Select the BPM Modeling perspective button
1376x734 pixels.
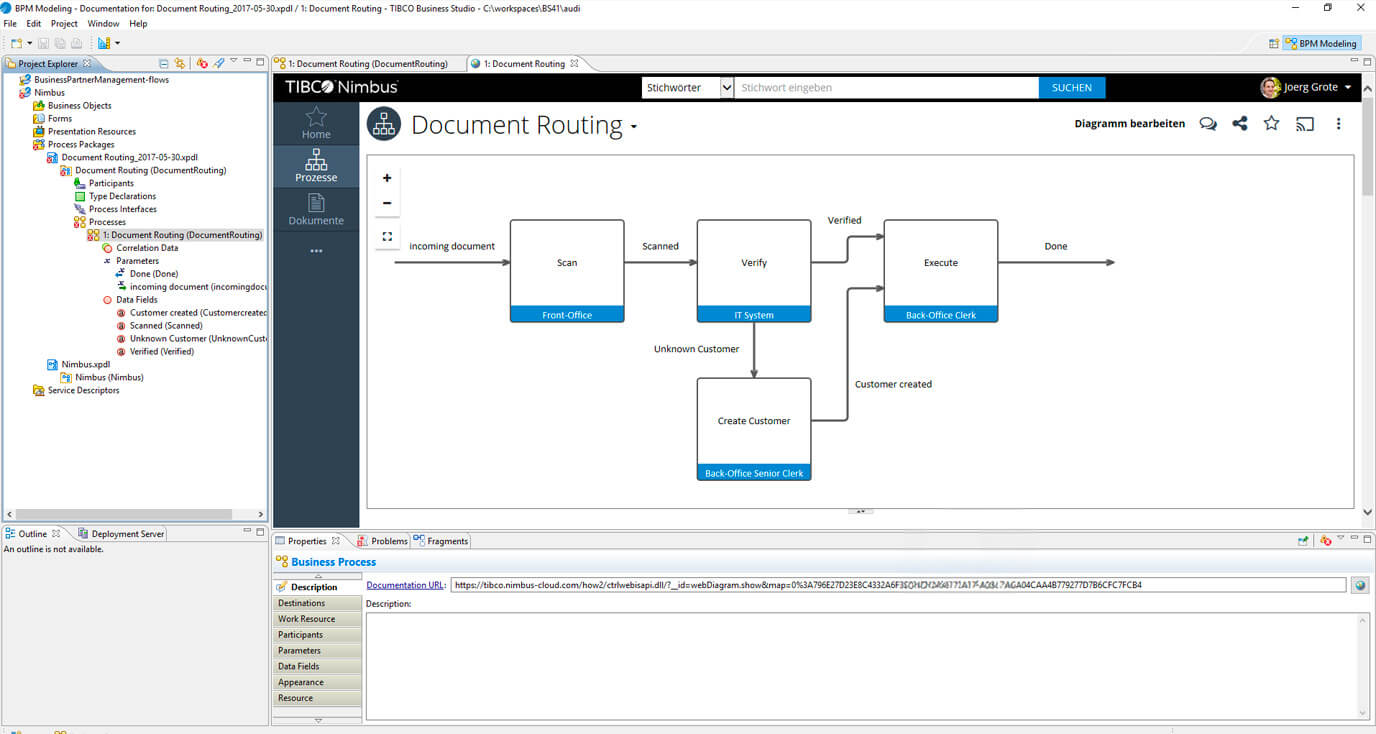(1321, 43)
